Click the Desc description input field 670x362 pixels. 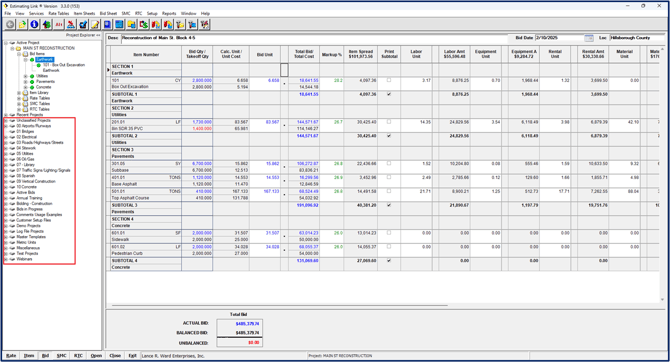point(314,38)
